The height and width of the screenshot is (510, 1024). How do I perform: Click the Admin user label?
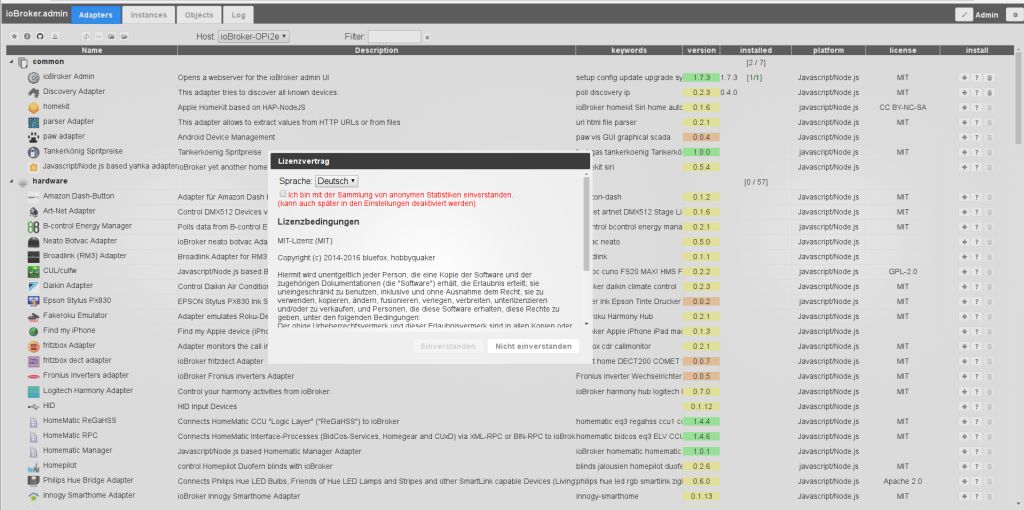point(986,15)
